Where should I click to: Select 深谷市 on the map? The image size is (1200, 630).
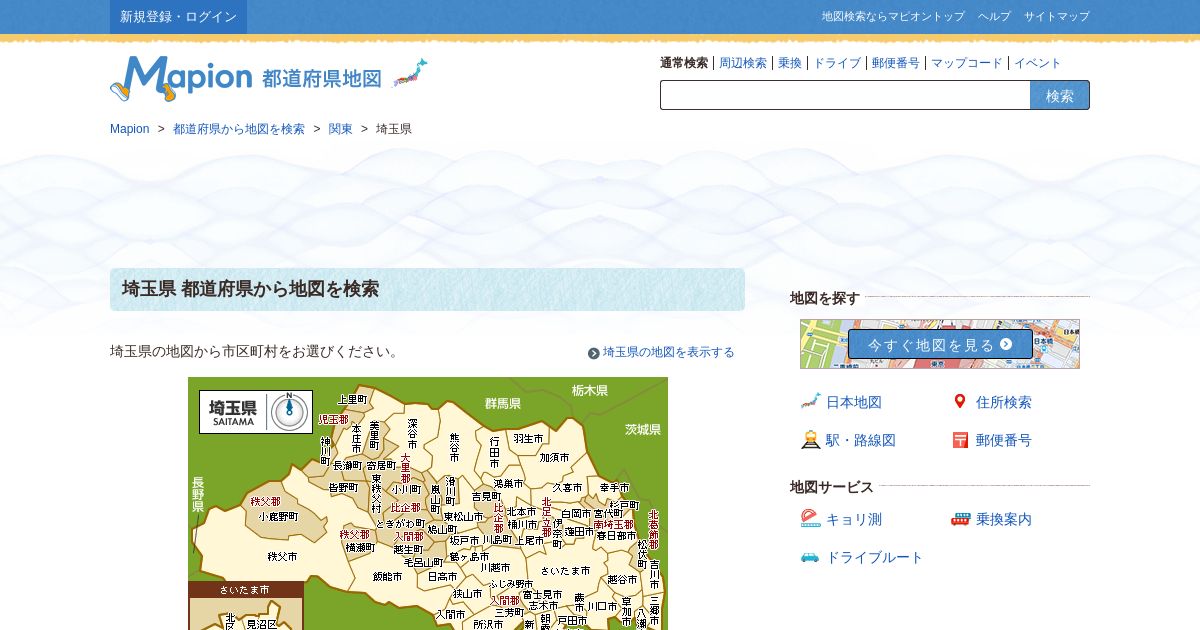click(412, 434)
